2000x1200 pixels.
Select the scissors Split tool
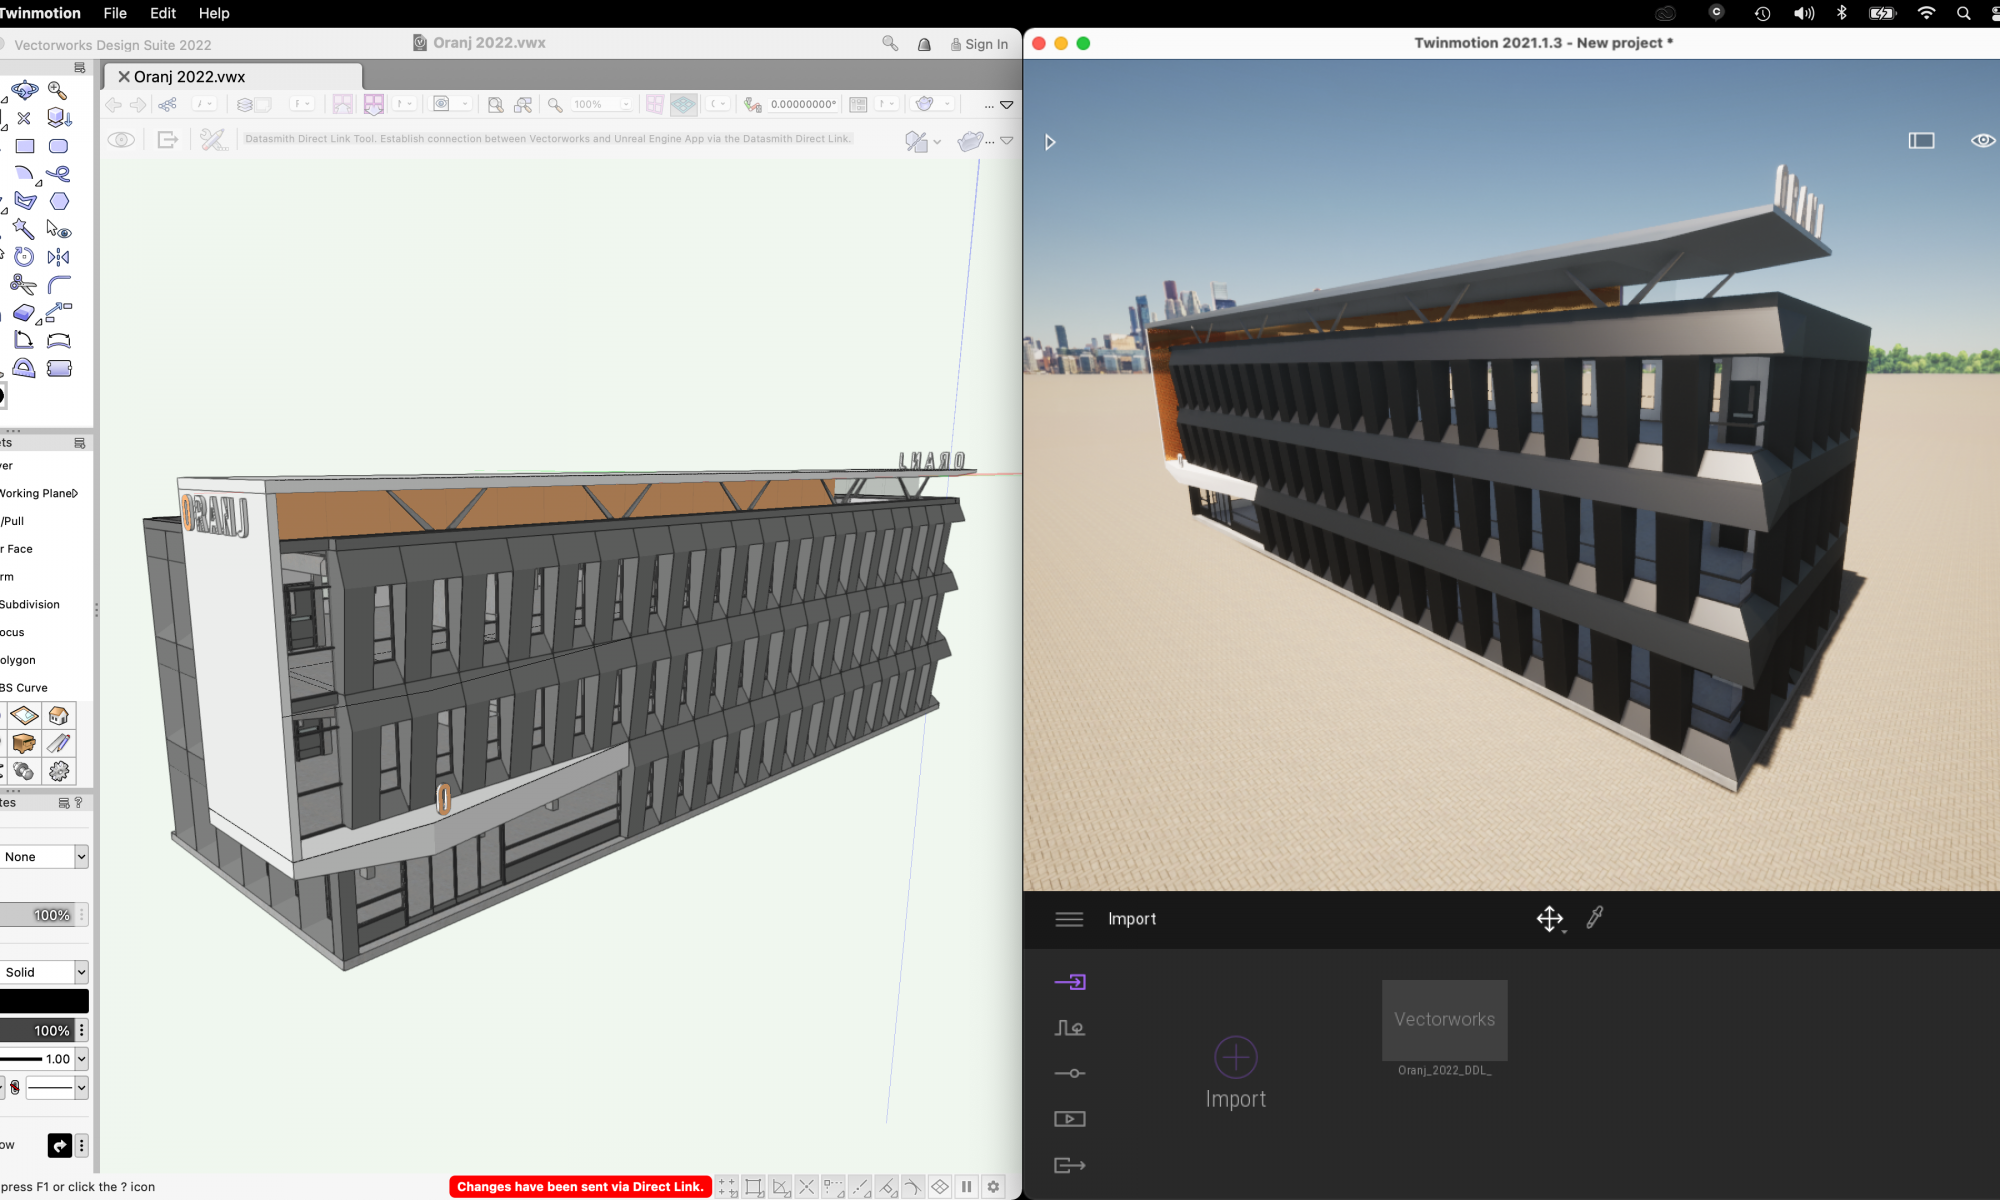(x=23, y=285)
